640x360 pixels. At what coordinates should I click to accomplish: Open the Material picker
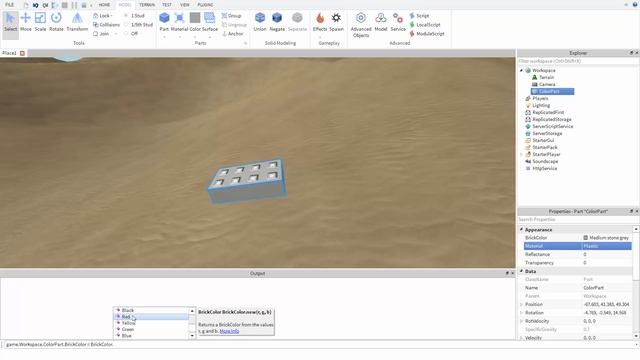tap(179, 22)
